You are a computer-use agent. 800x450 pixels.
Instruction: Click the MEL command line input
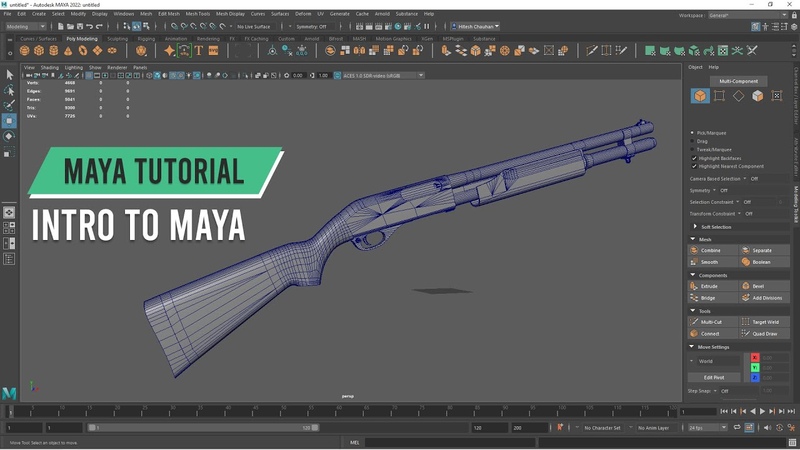coord(450,442)
